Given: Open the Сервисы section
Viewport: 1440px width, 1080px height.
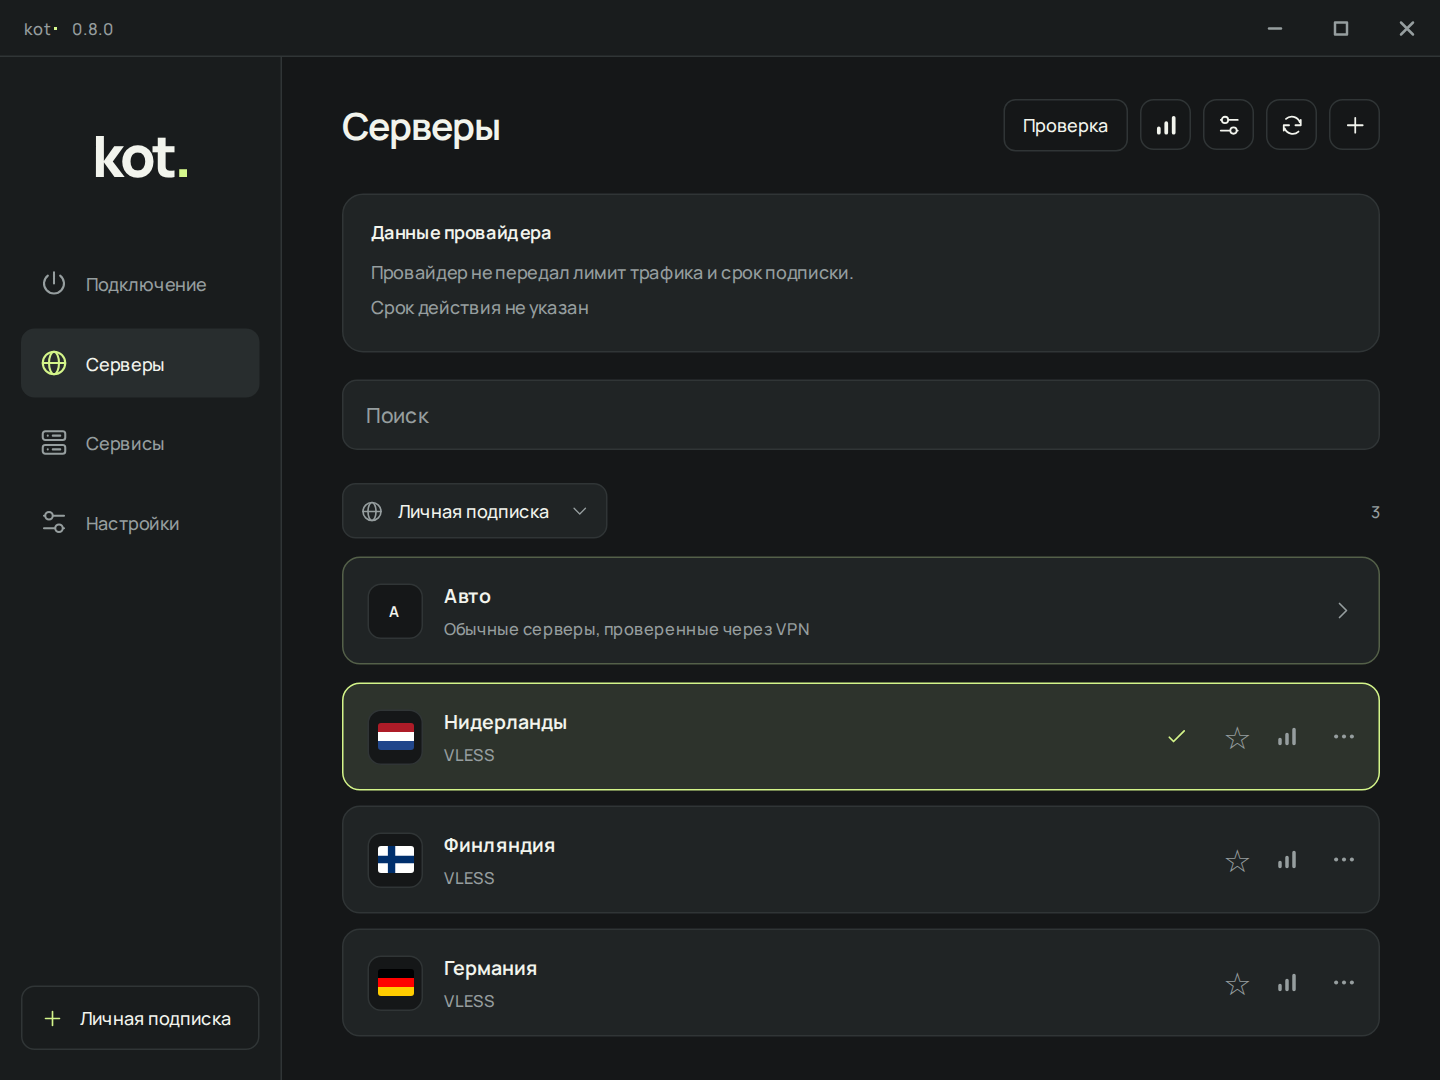Looking at the screenshot, I should point(140,443).
